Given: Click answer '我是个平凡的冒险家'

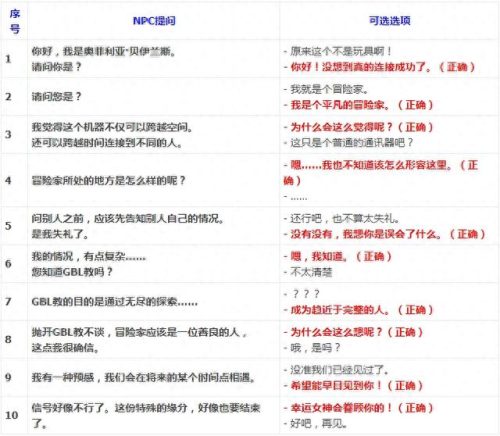Looking at the screenshot, I should click(337, 105).
